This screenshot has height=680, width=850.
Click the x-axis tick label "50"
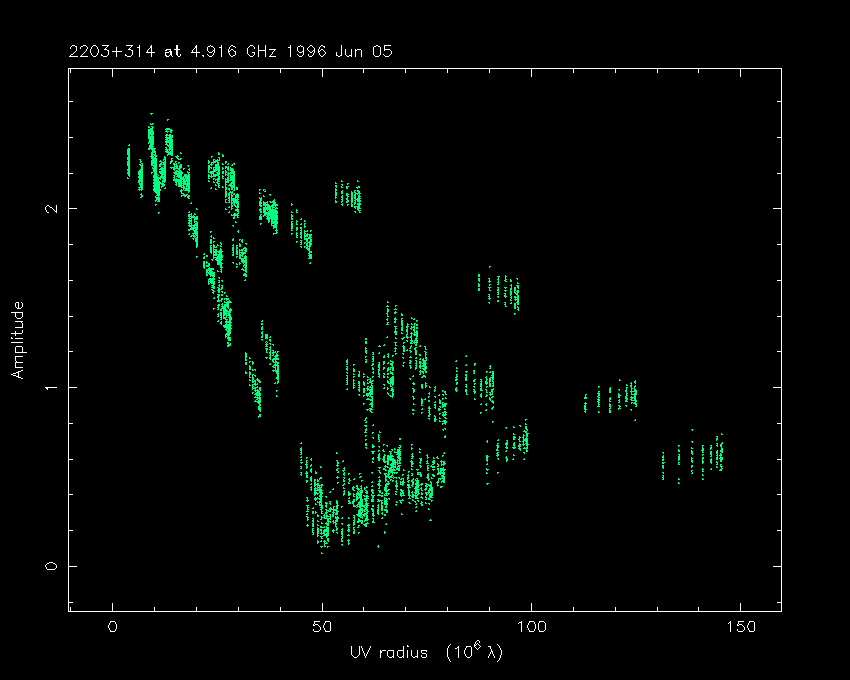click(322, 627)
